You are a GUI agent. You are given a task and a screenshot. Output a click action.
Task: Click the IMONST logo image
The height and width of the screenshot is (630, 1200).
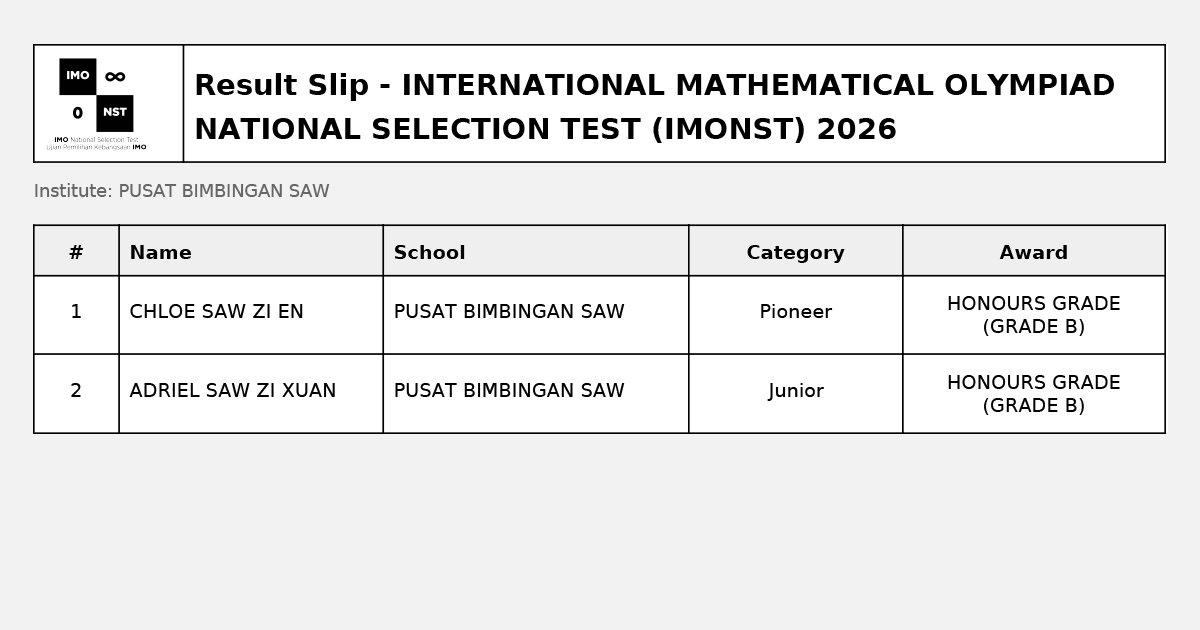96,104
